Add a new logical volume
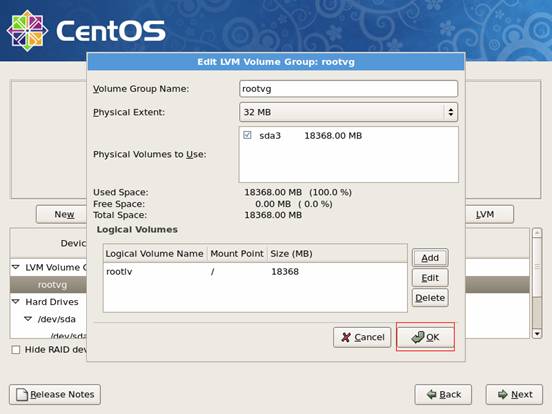 (x=430, y=258)
